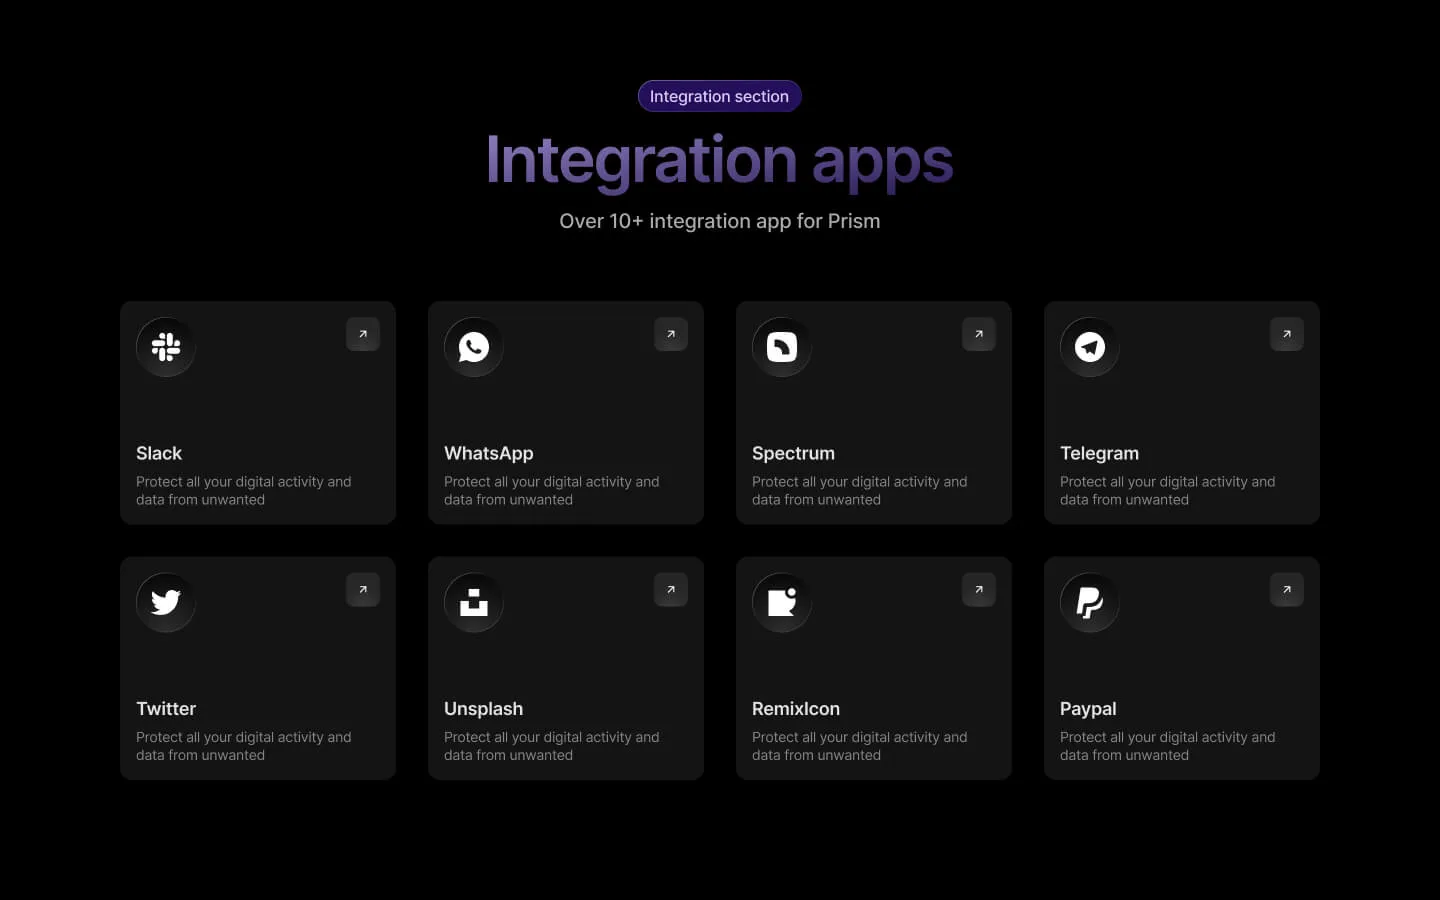Select the Paypal card title
This screenshot has width=1440, height=900.
point(1088,709)
